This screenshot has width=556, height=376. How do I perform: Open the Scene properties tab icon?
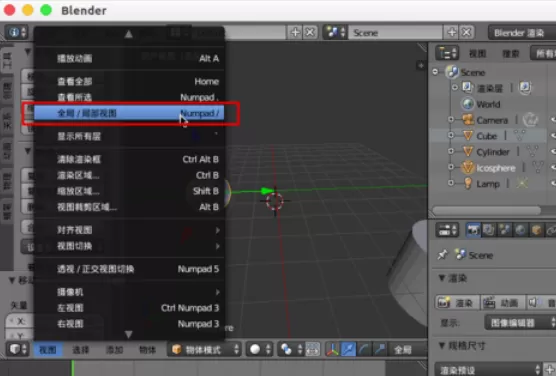point(505,230)
